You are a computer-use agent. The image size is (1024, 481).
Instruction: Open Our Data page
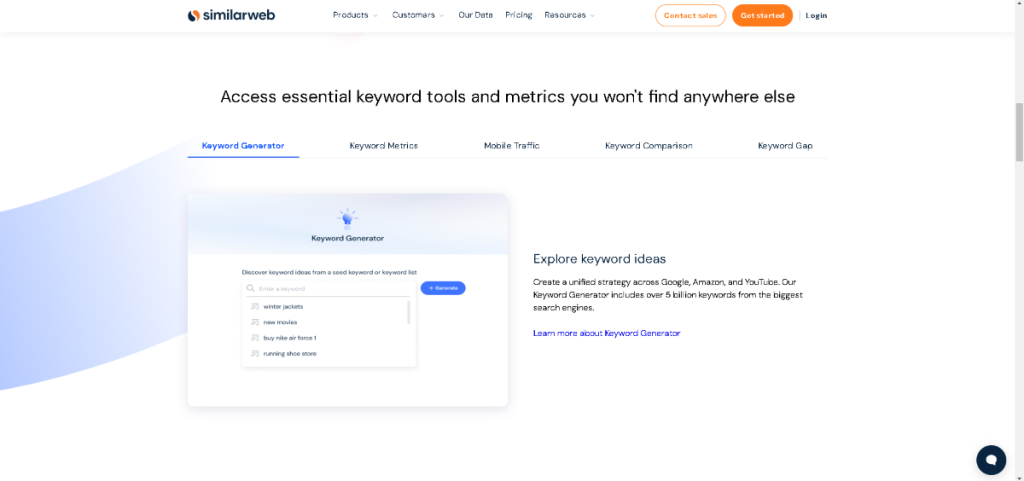click(x=475, y=15)
